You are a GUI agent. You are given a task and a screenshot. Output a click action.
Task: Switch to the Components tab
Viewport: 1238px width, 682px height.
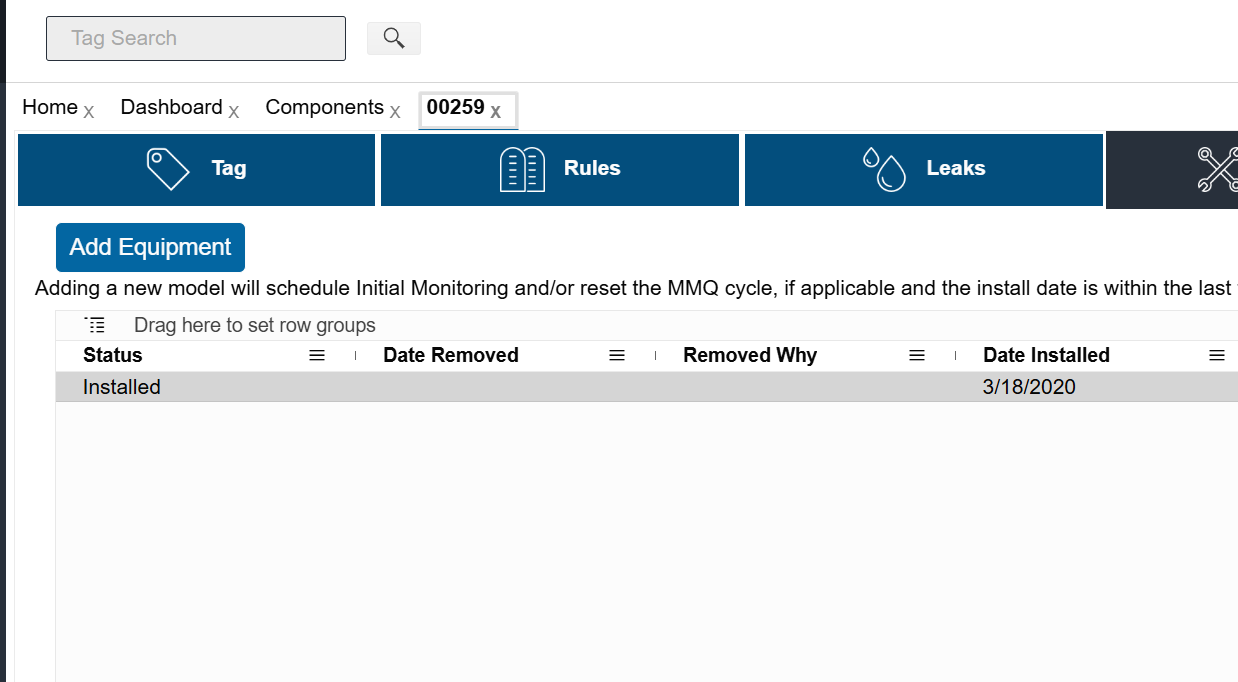coord(325,107)
